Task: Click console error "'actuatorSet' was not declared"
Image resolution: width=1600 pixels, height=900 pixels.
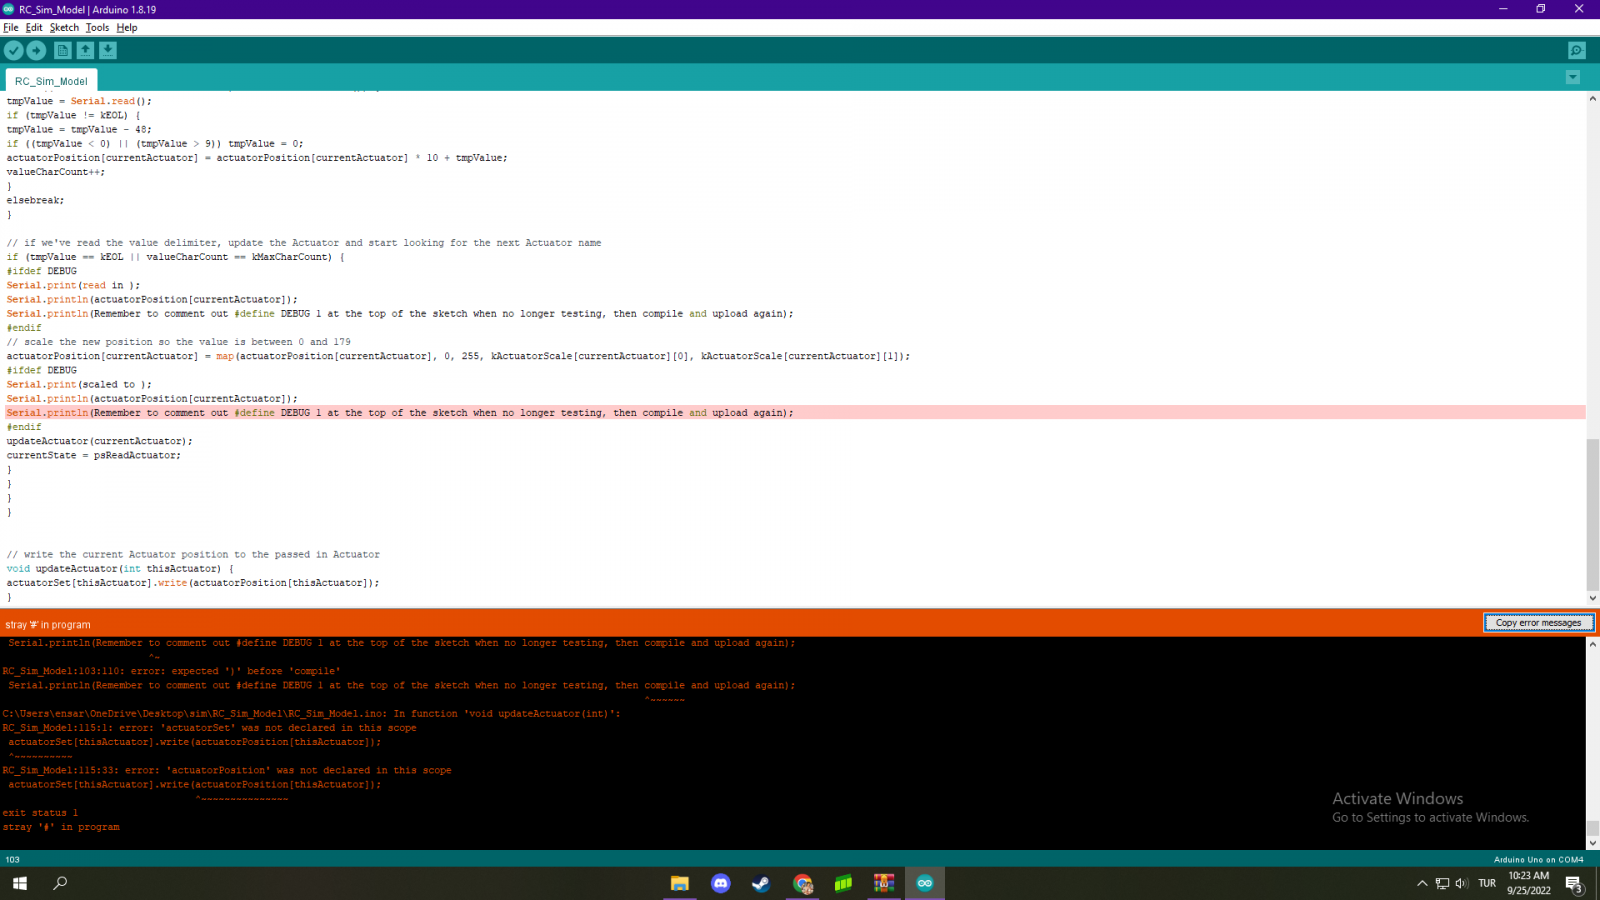Action: coord(209,728)
